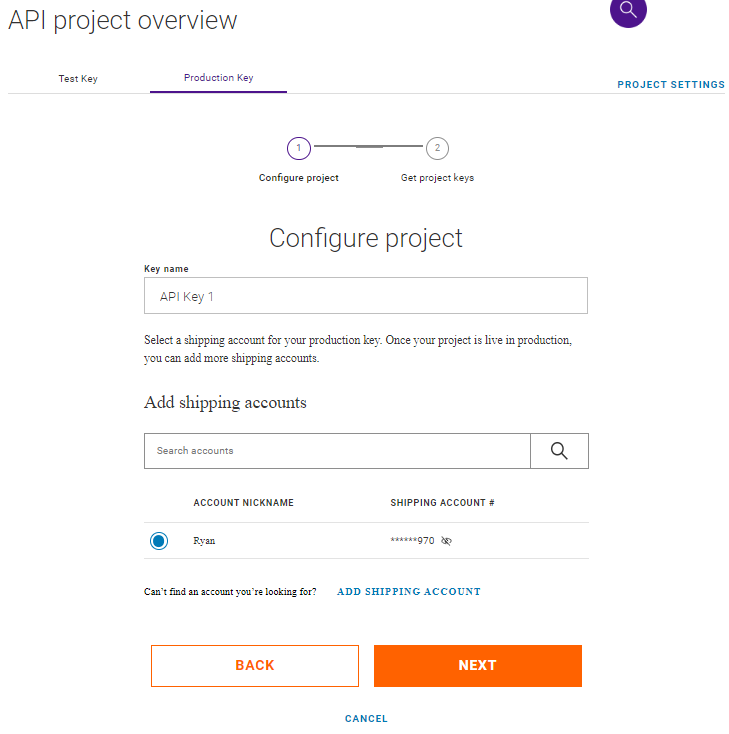The height and width of the screenshot is (734, 729).
Task: Click the Shipping Account # column header
Action: [x=442, y=503]
